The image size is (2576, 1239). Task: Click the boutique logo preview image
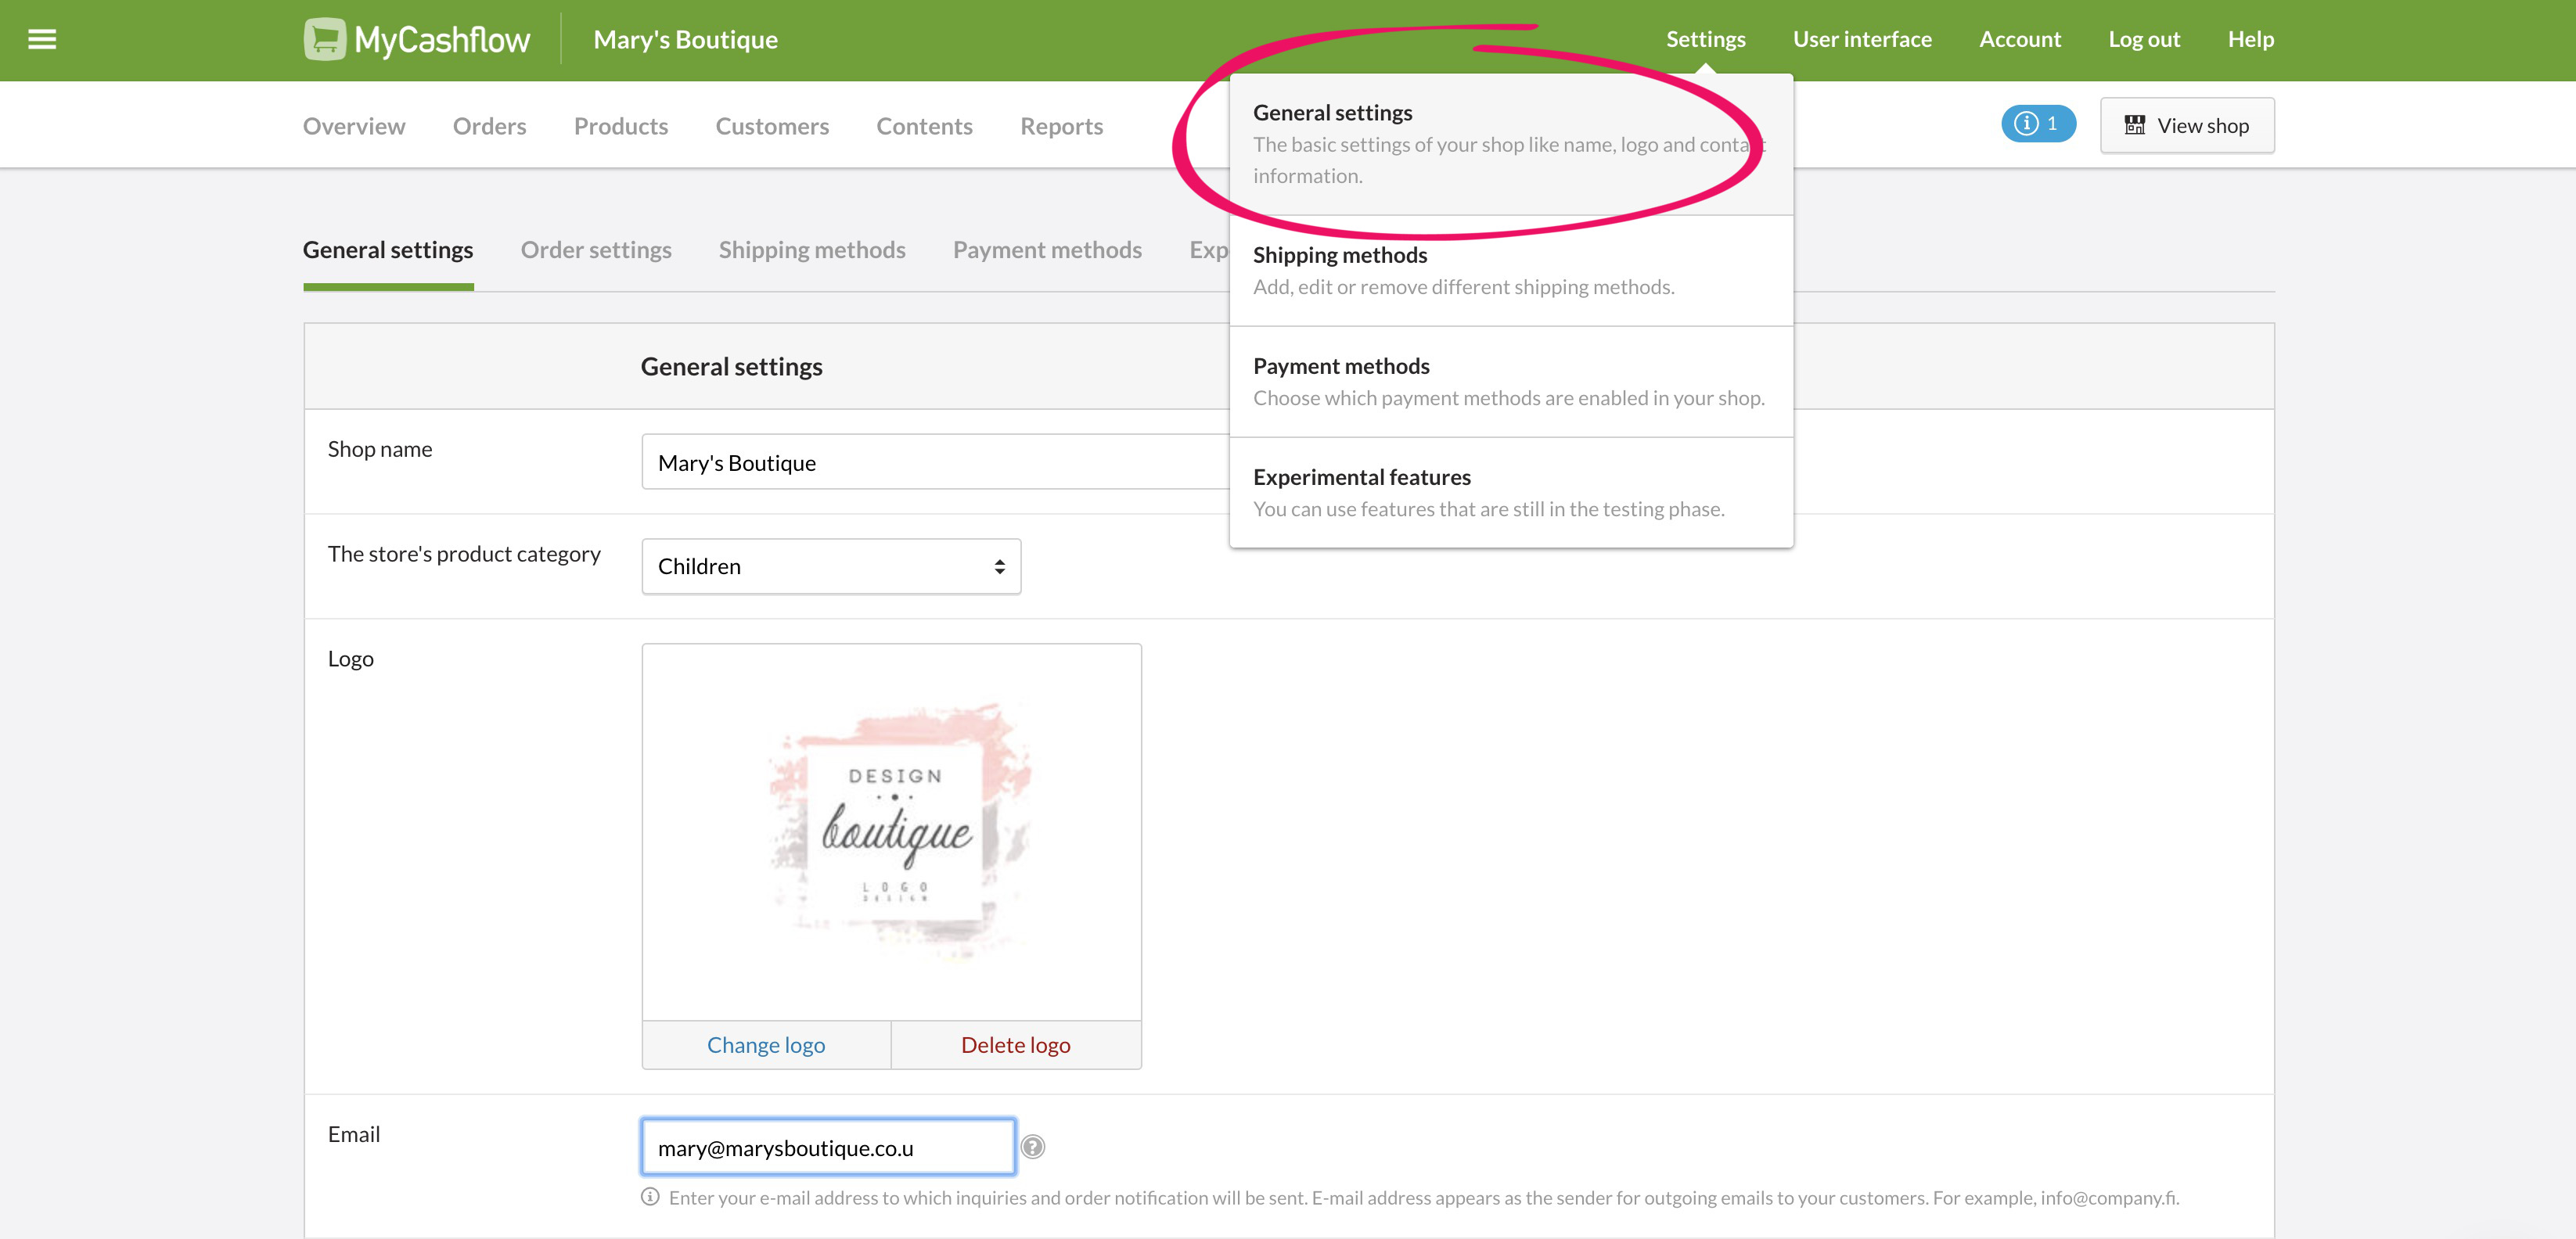click(x=892, y=832)
